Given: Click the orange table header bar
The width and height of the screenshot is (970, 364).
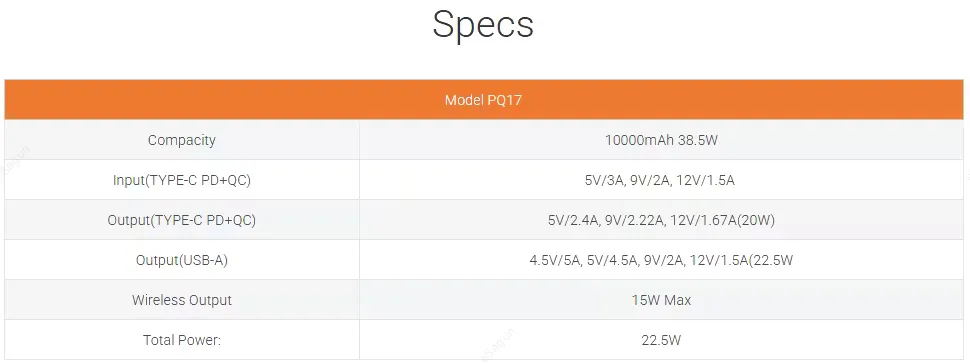Looking at the screenshot, I should [x=483, y=100].
